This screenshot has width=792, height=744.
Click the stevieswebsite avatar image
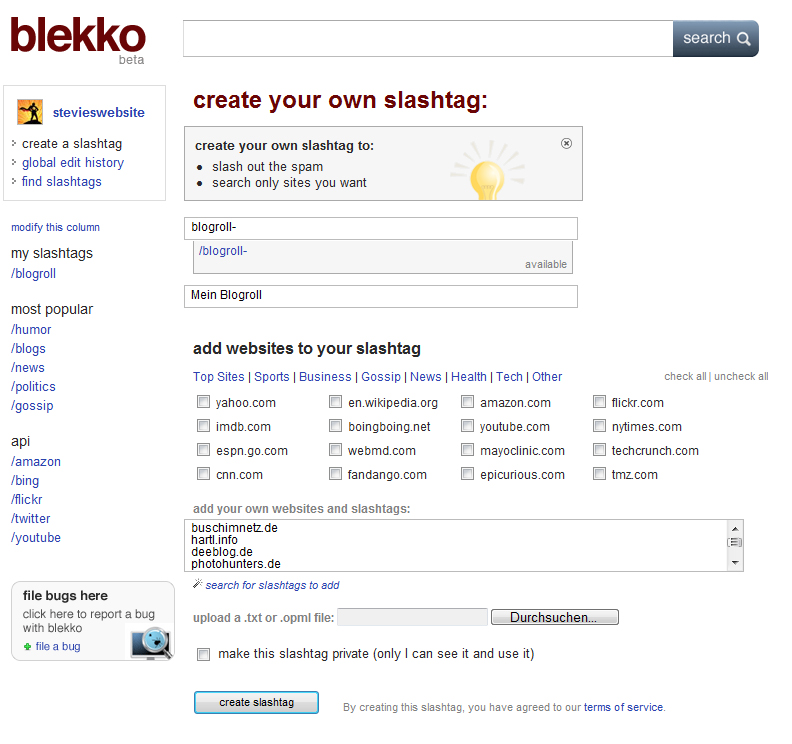pyautogui.click(x=30, y=112)
